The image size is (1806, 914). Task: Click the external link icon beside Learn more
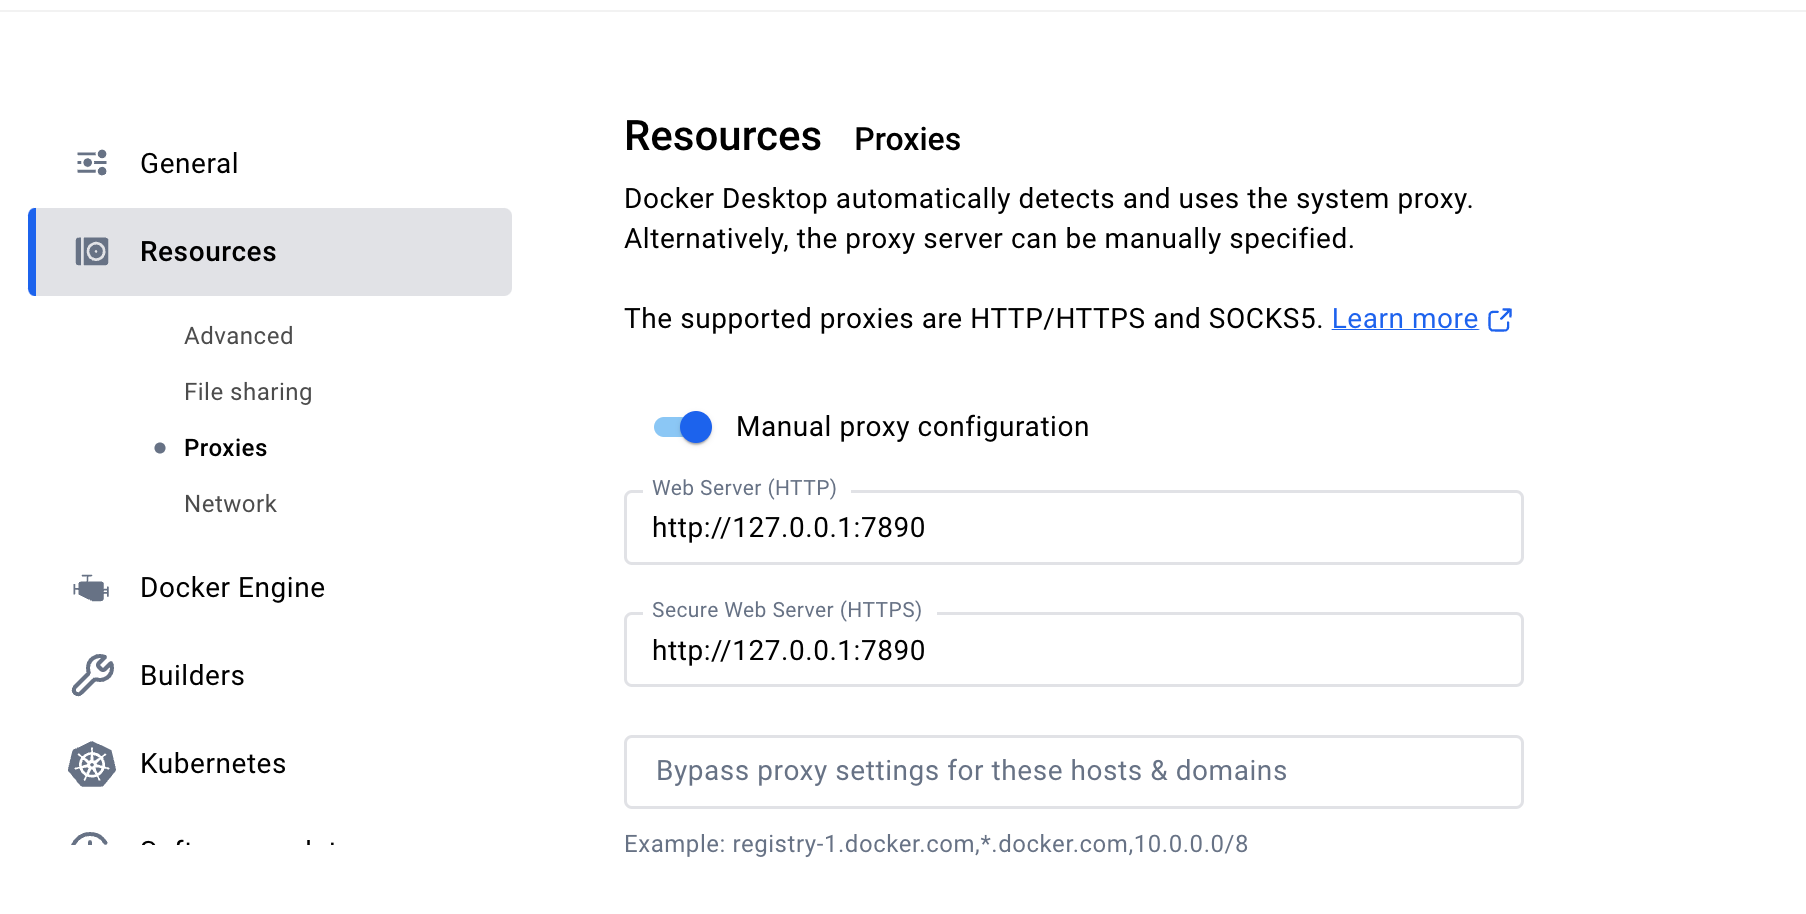click(1500, 320)
